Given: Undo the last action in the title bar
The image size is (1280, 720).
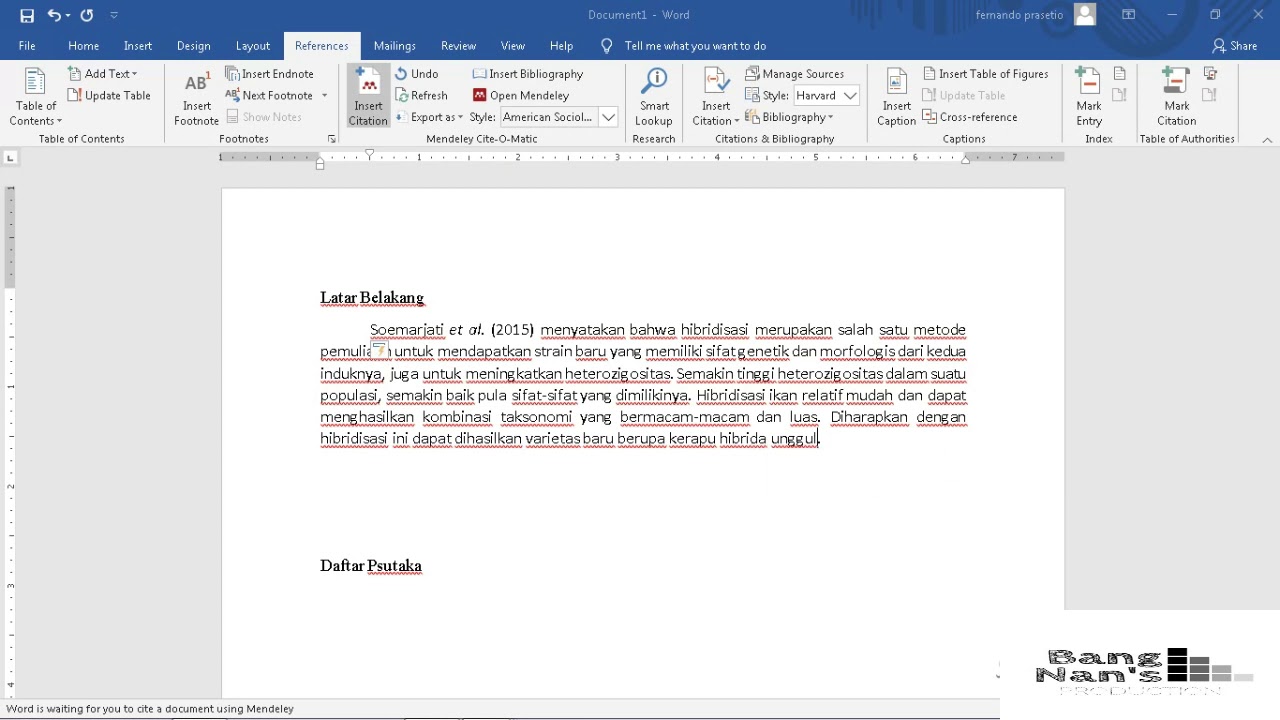Looking at the screenshot, I should click(55, 15).
